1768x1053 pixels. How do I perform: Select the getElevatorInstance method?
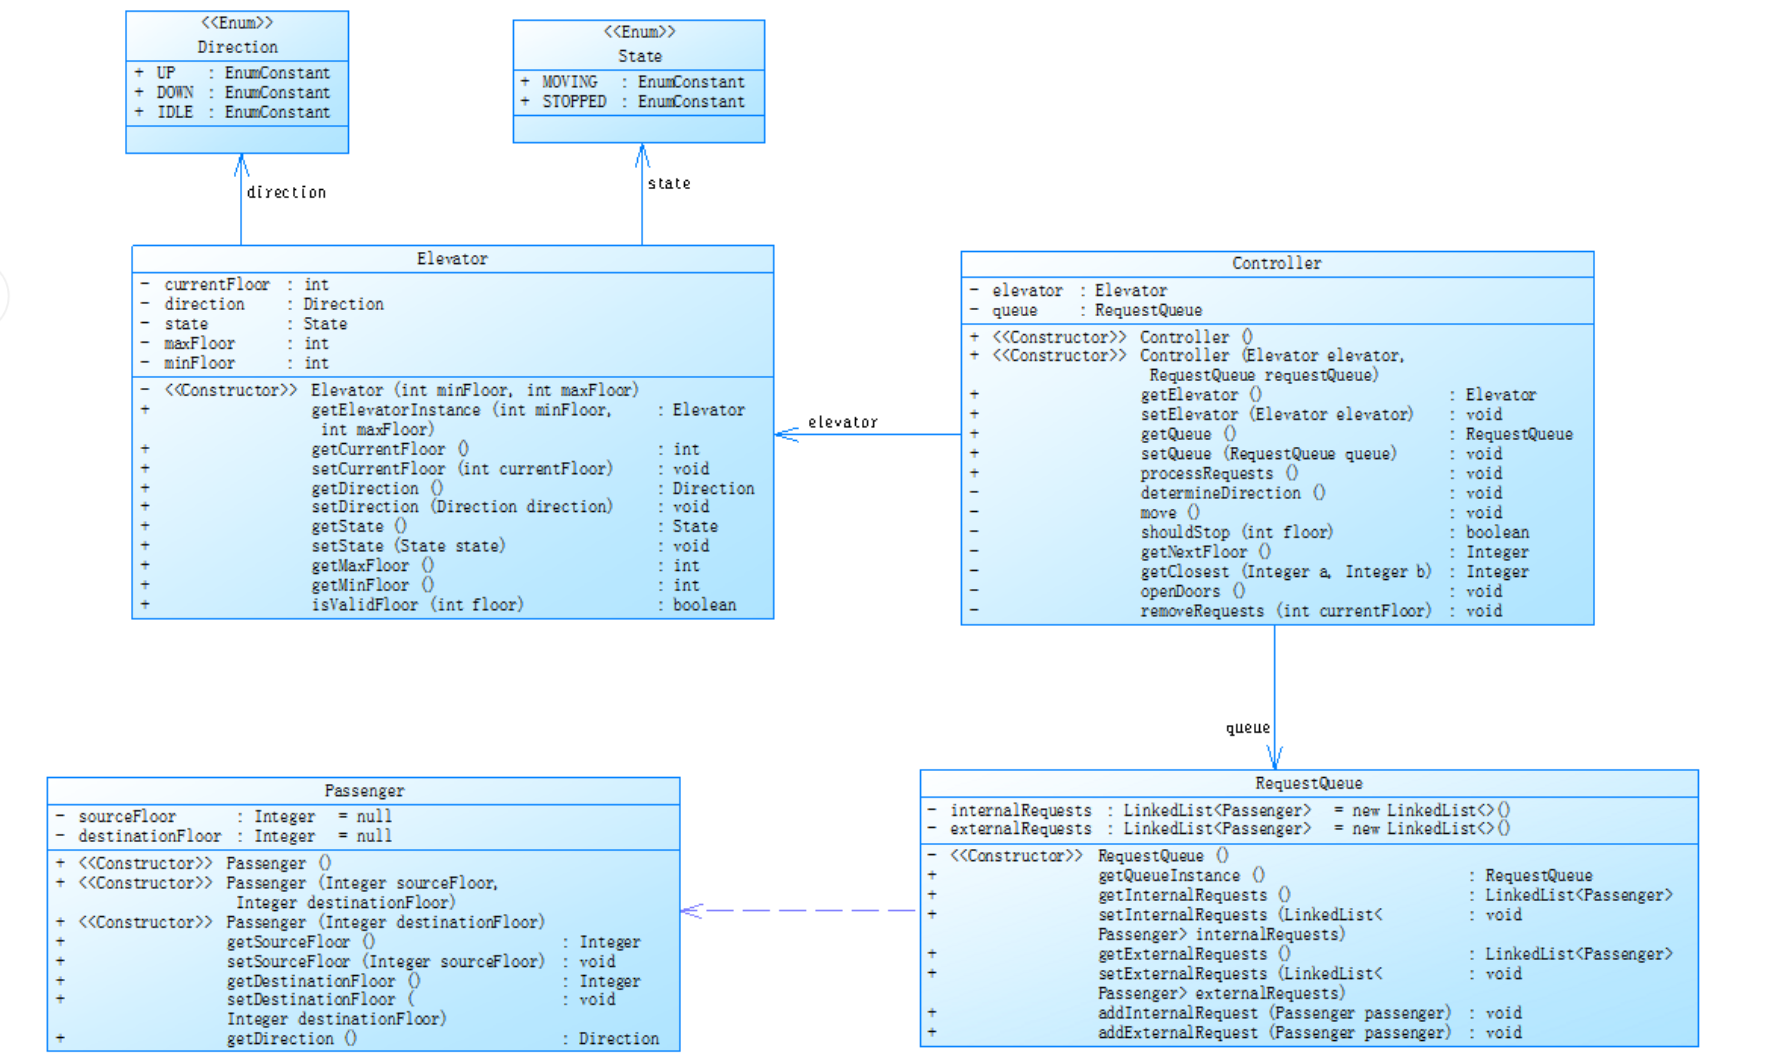coord(443,420)
